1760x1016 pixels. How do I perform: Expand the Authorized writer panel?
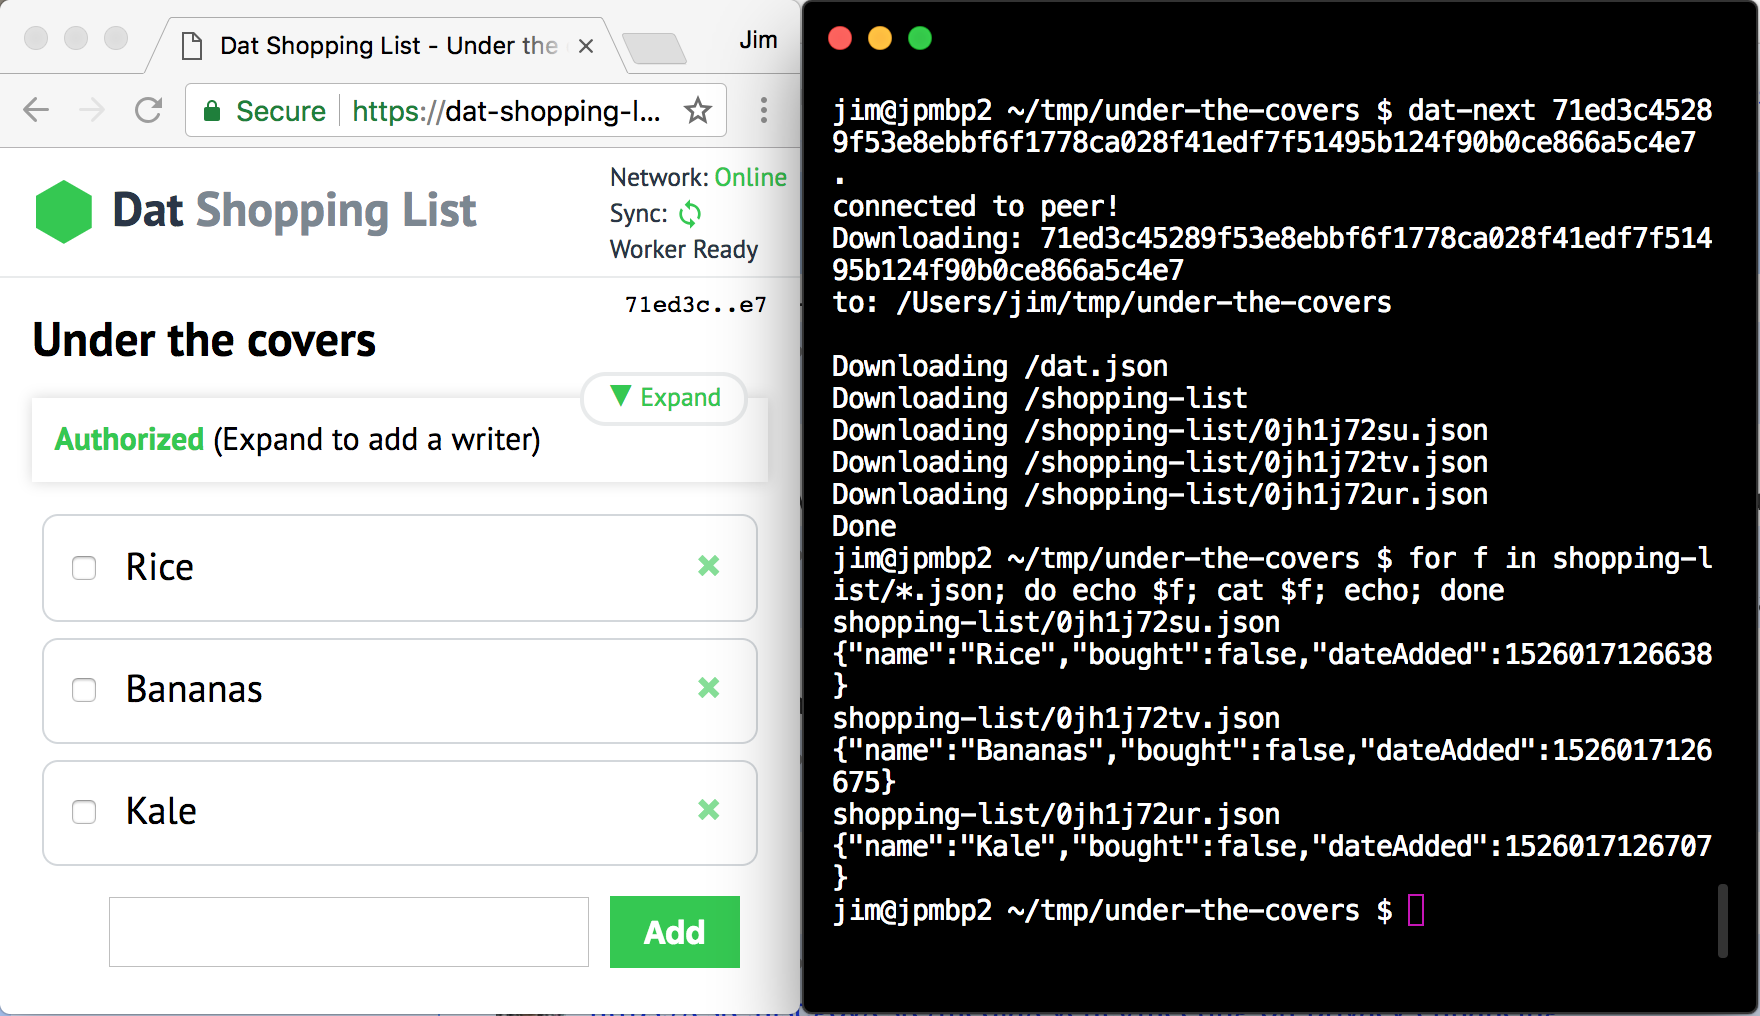point(665,398)
